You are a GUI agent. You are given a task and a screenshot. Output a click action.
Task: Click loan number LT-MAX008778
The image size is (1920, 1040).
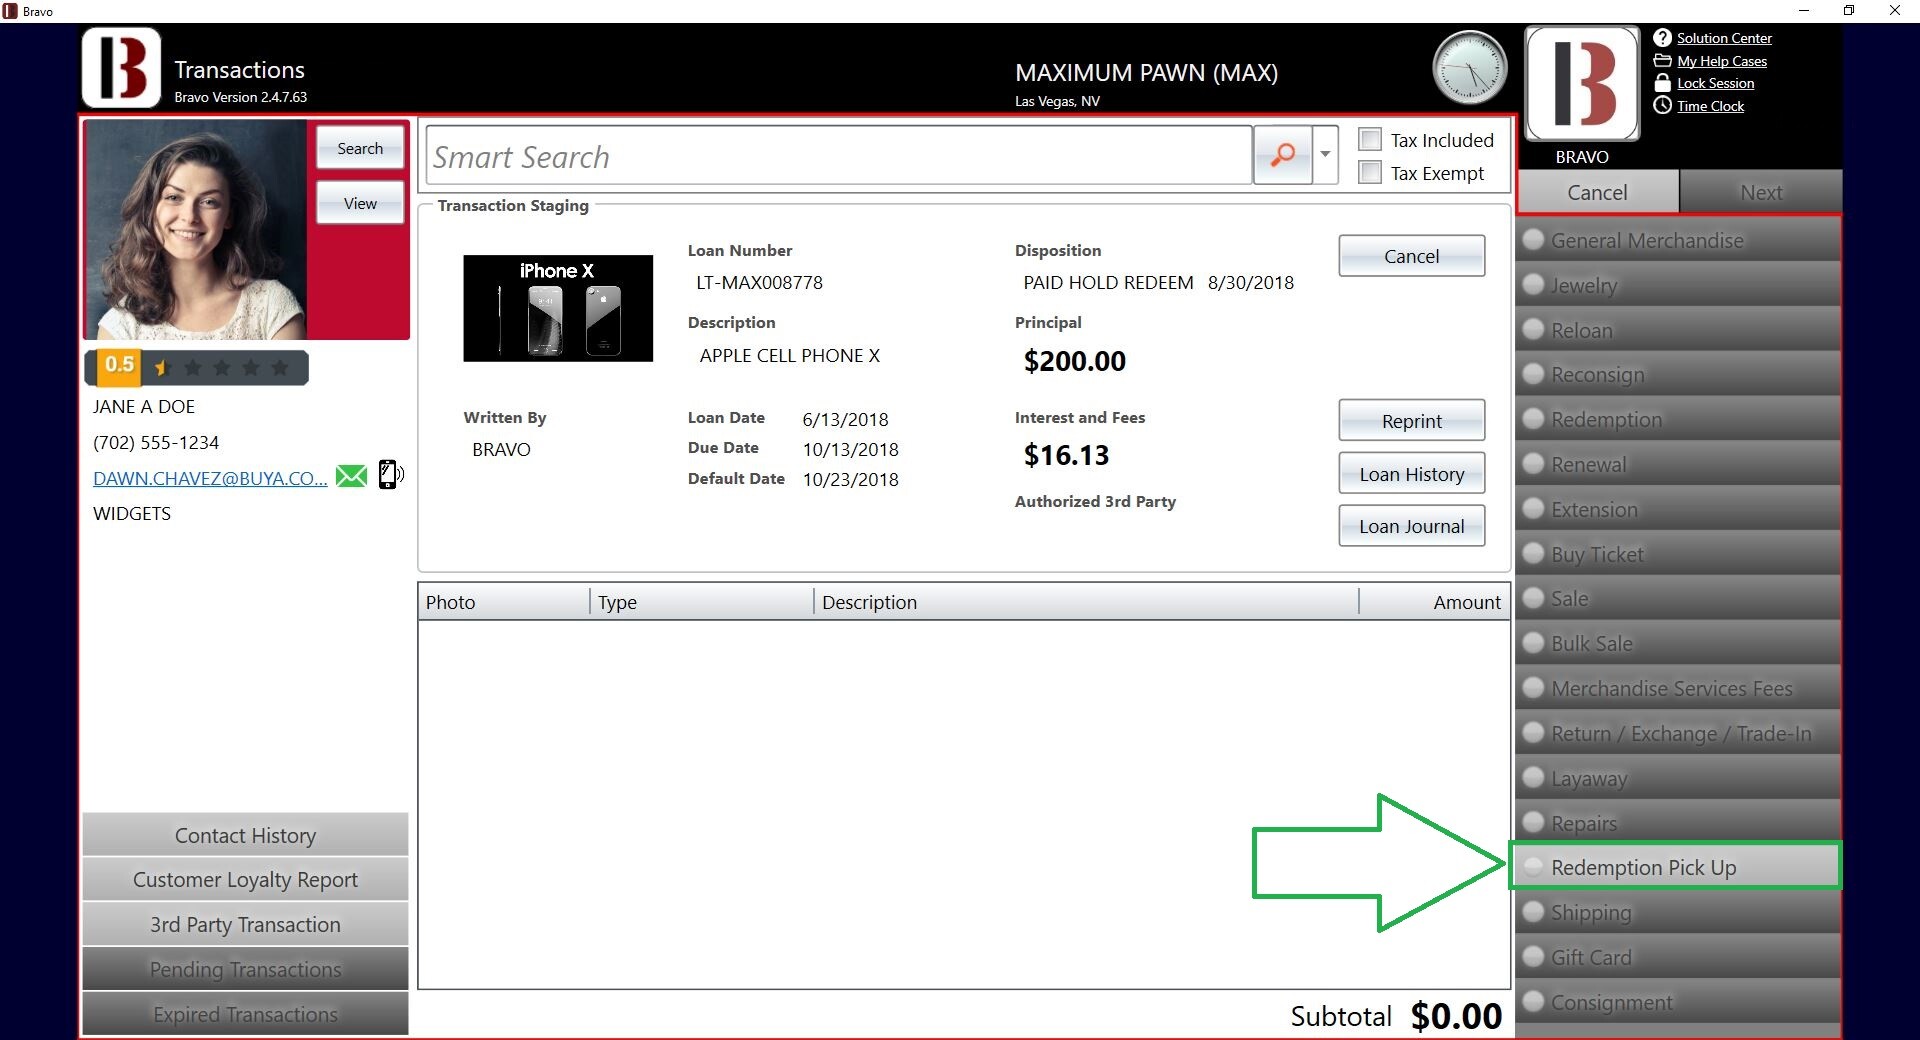[759, 283]
